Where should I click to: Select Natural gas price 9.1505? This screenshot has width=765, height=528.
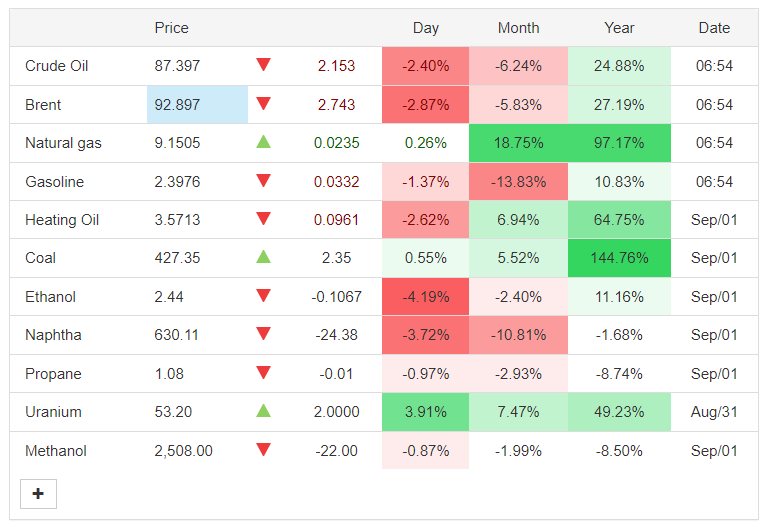(x=177, y=143)
